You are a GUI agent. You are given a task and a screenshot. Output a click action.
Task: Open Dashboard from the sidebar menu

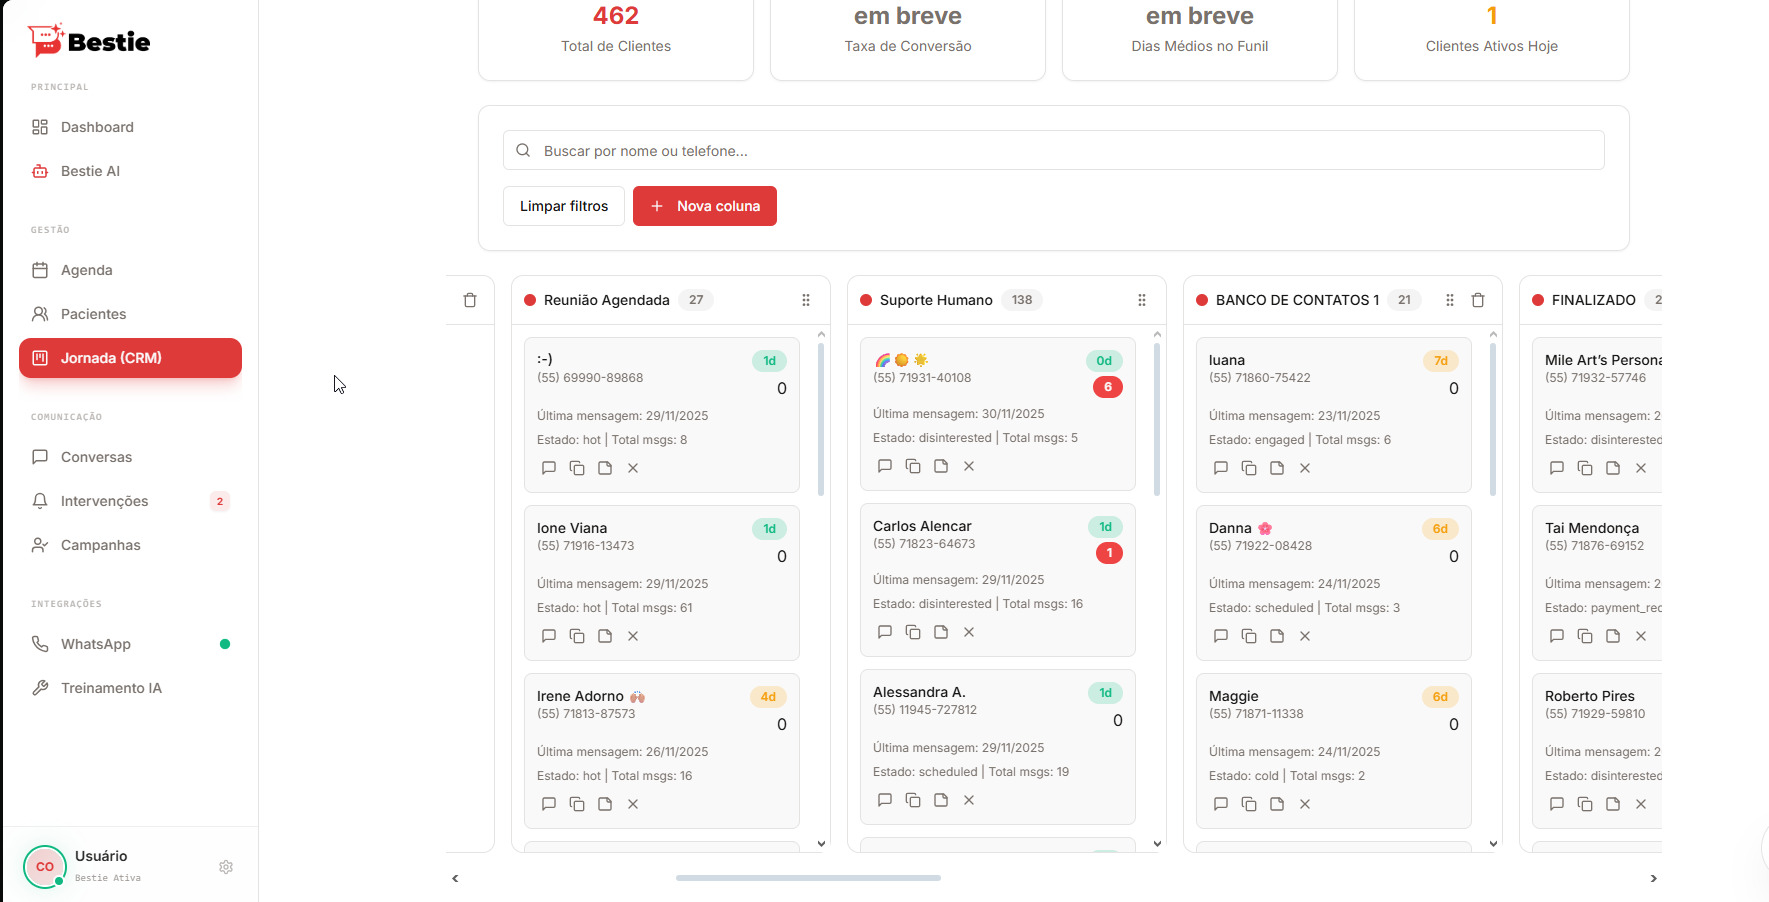click(97, 127)
